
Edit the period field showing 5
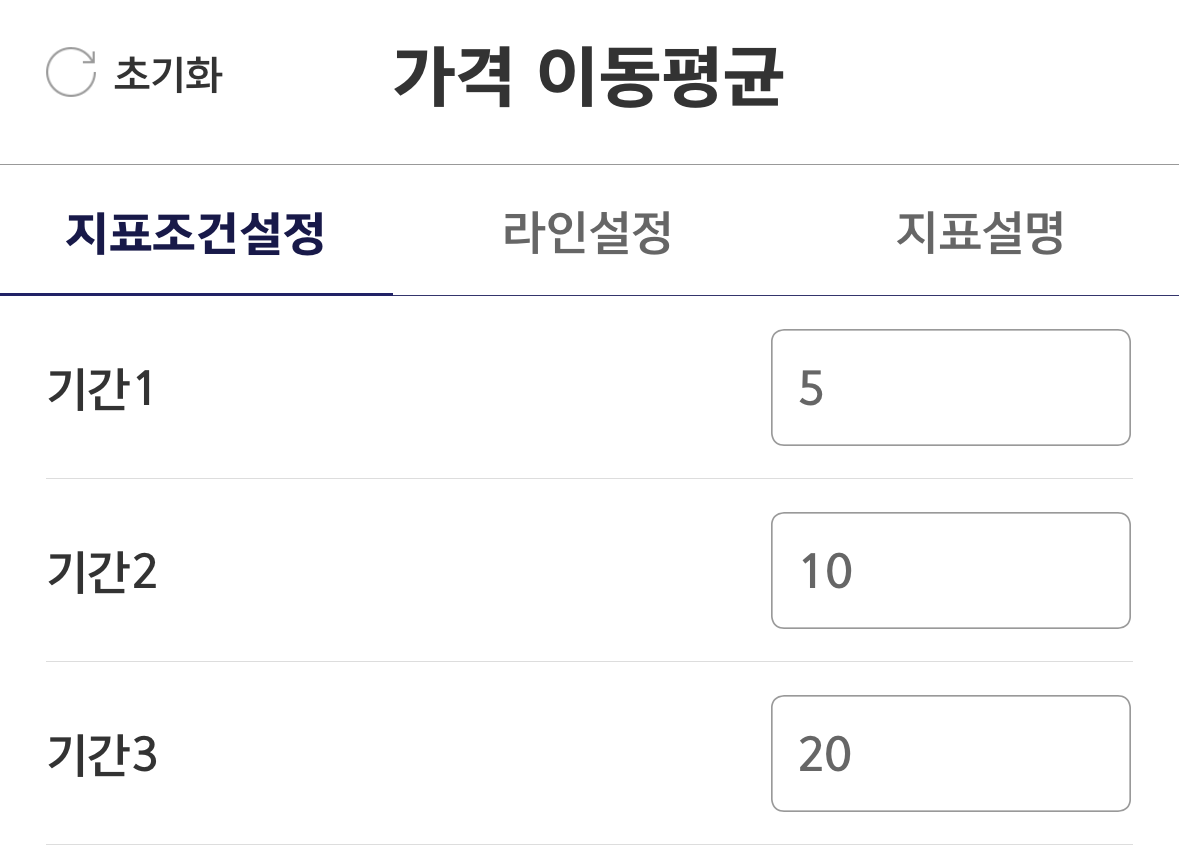pyautogui.click(x=950, y=388)
